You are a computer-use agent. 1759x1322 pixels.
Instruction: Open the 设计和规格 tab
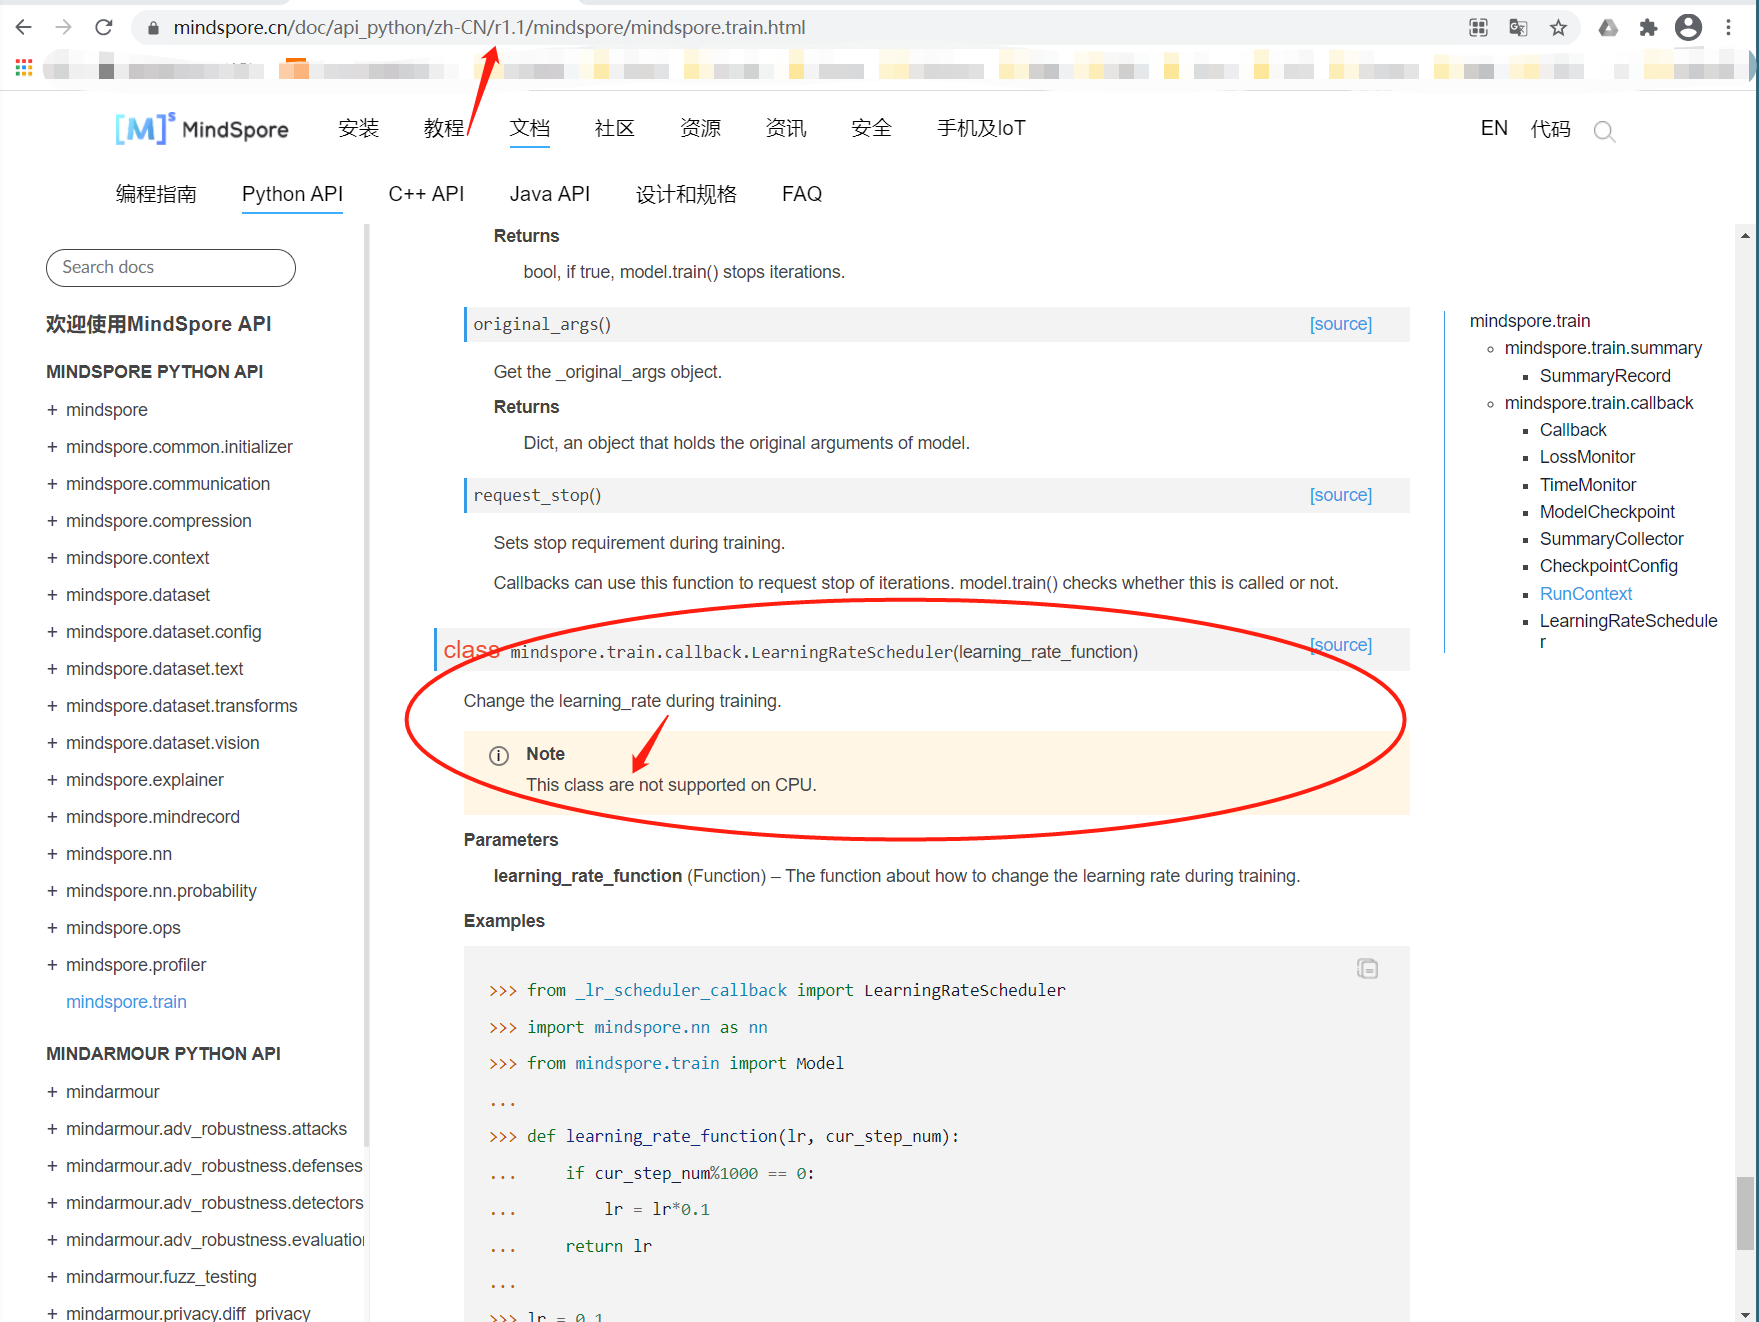pos(686,194)
